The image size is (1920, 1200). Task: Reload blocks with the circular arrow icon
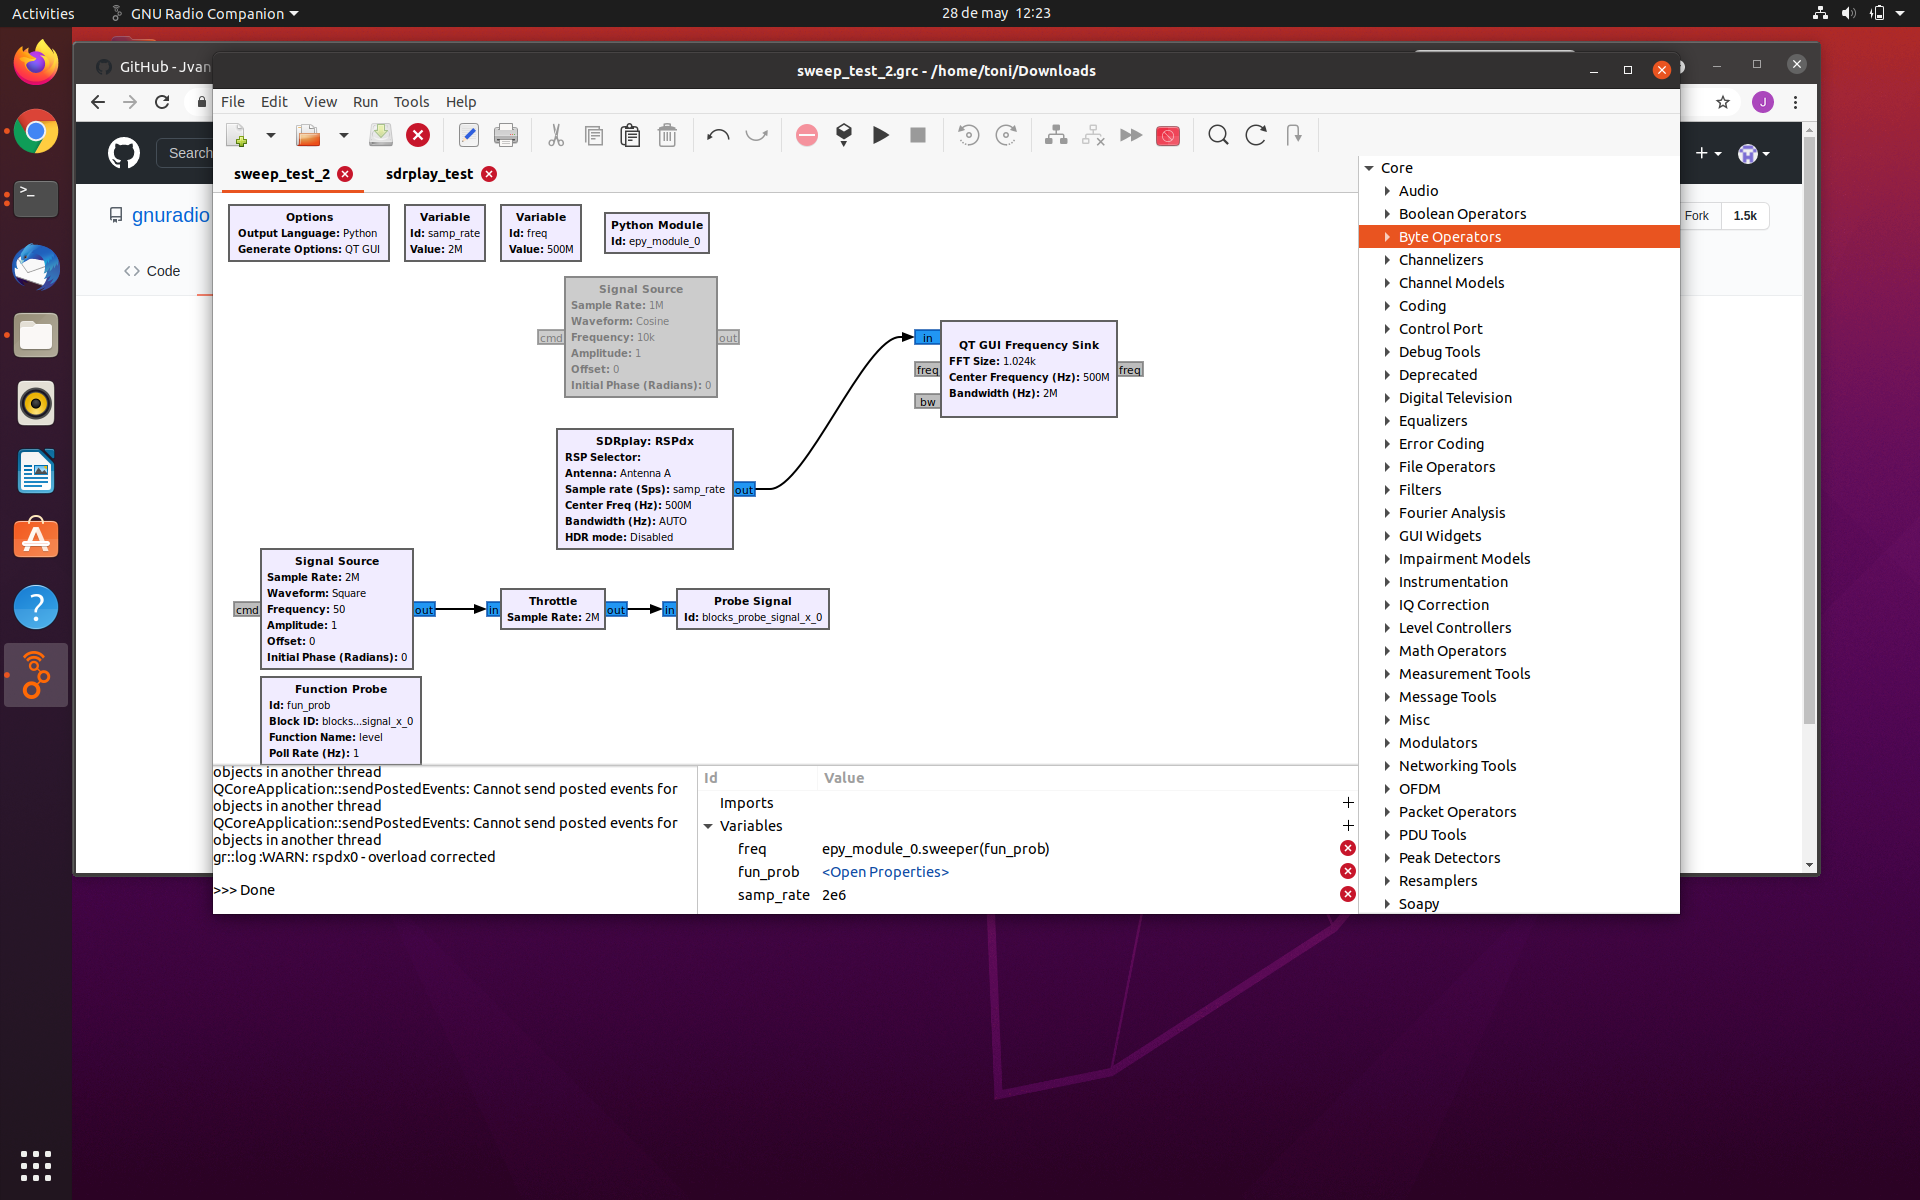click(1255, 135)
